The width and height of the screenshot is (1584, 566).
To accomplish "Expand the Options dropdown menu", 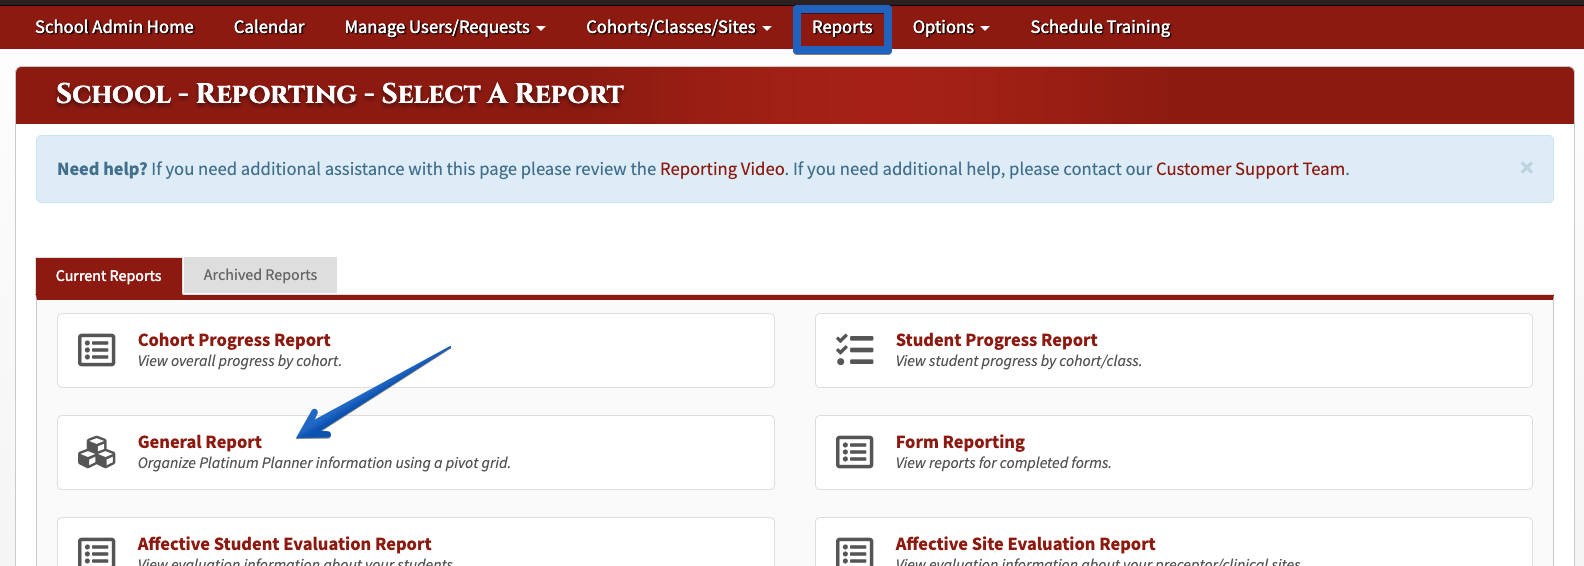I will point(951,27).
